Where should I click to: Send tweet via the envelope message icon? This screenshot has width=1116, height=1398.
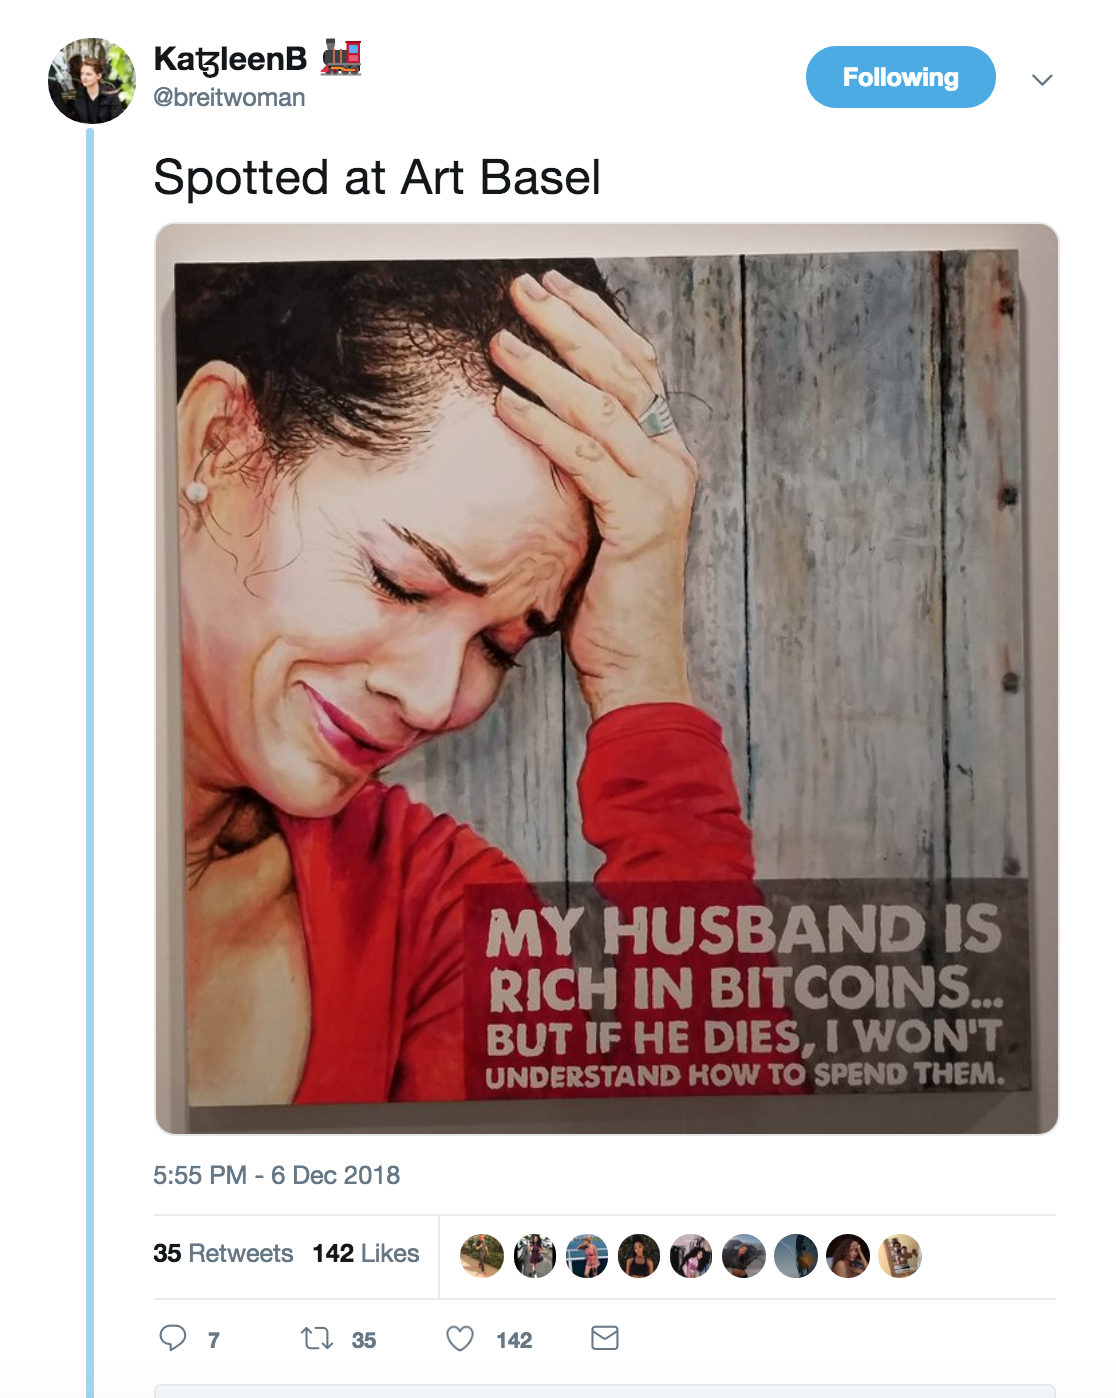pyautogui.click(x=605, y=1338)
